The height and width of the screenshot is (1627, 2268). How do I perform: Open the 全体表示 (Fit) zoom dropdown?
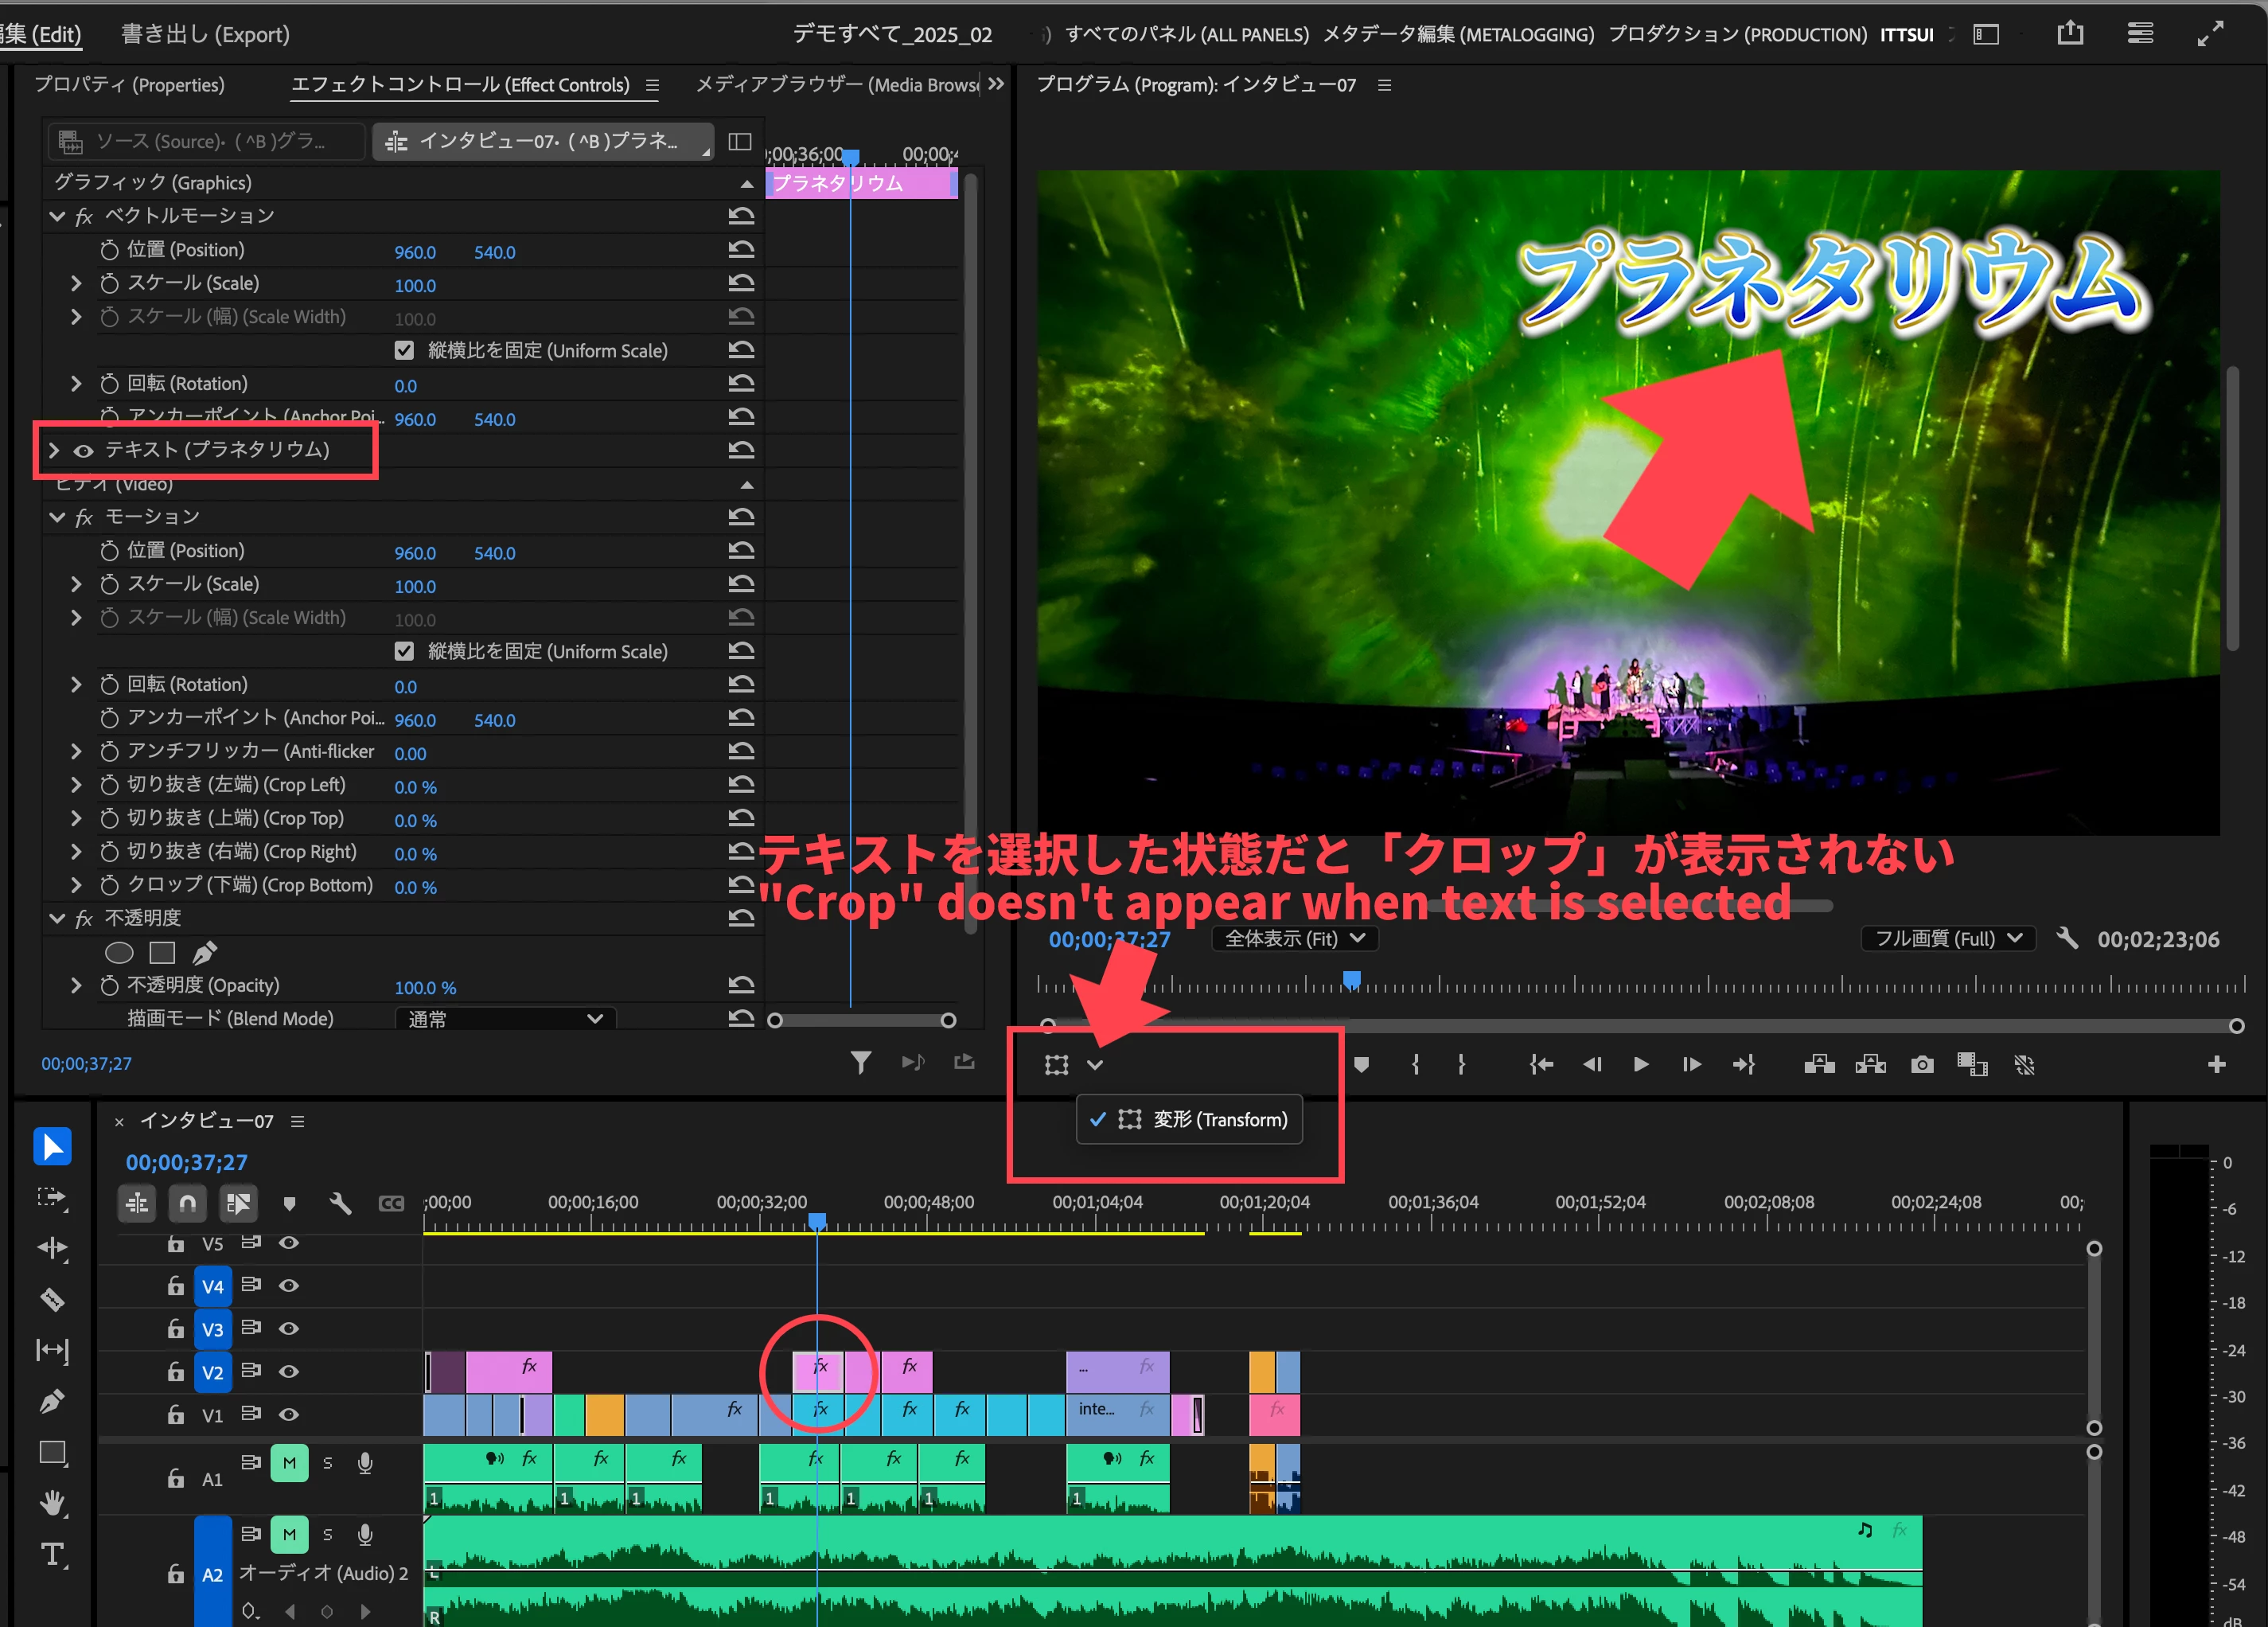(x=1294, y=938)
